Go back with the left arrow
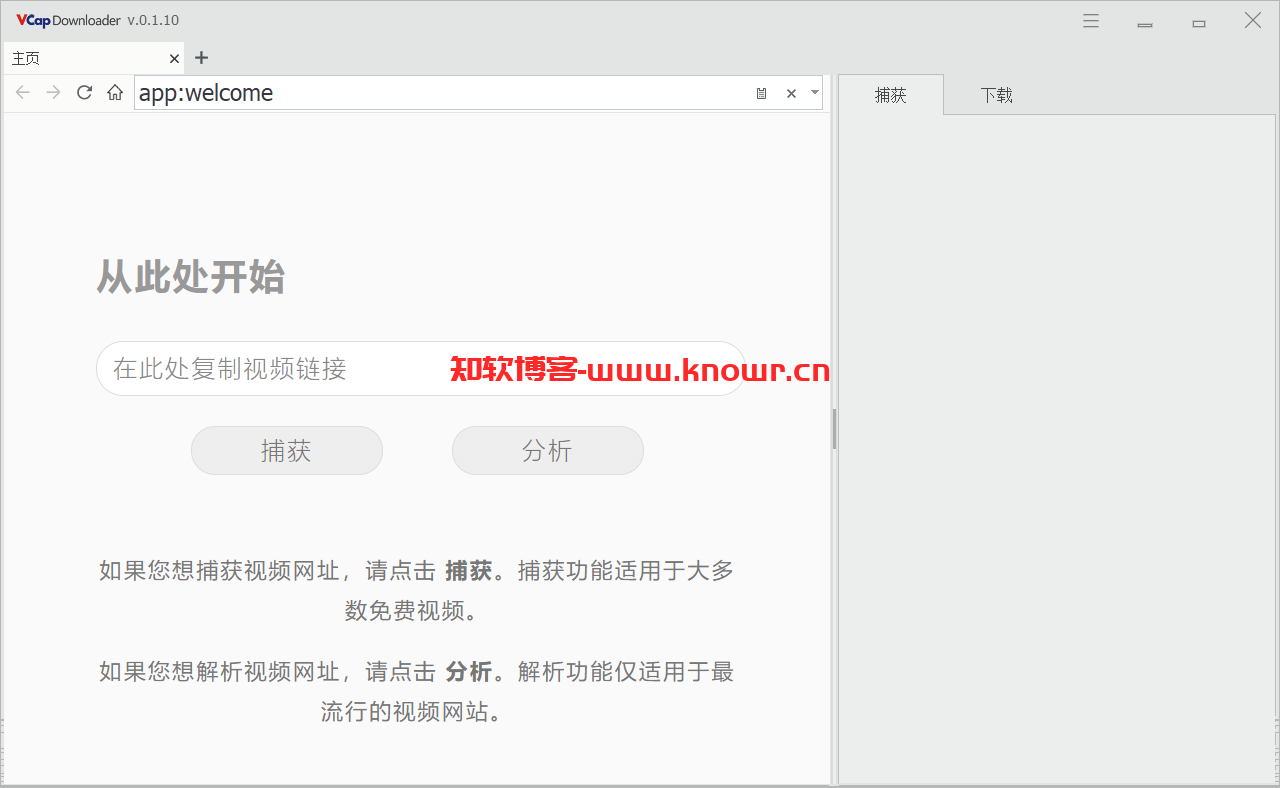 click(23, 93)
